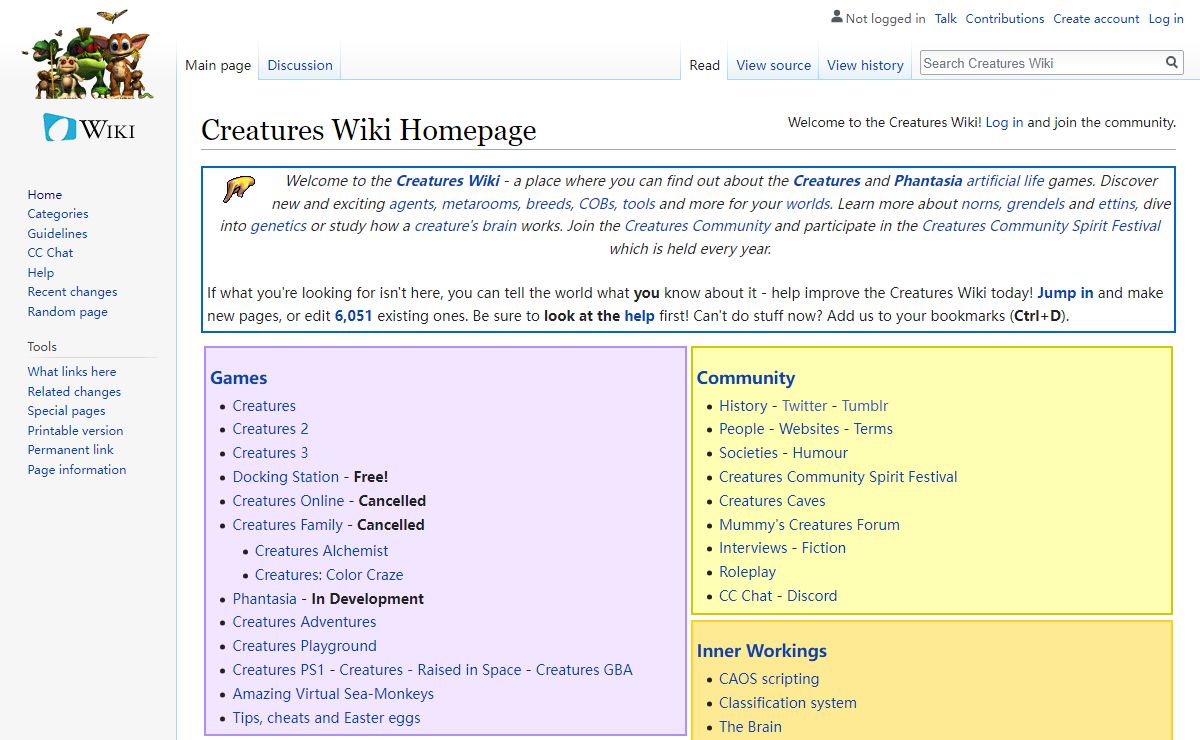This screenshot has height=740, width=1200.
Task: Open Creatures: Color Craze
Action: [329, 574]
